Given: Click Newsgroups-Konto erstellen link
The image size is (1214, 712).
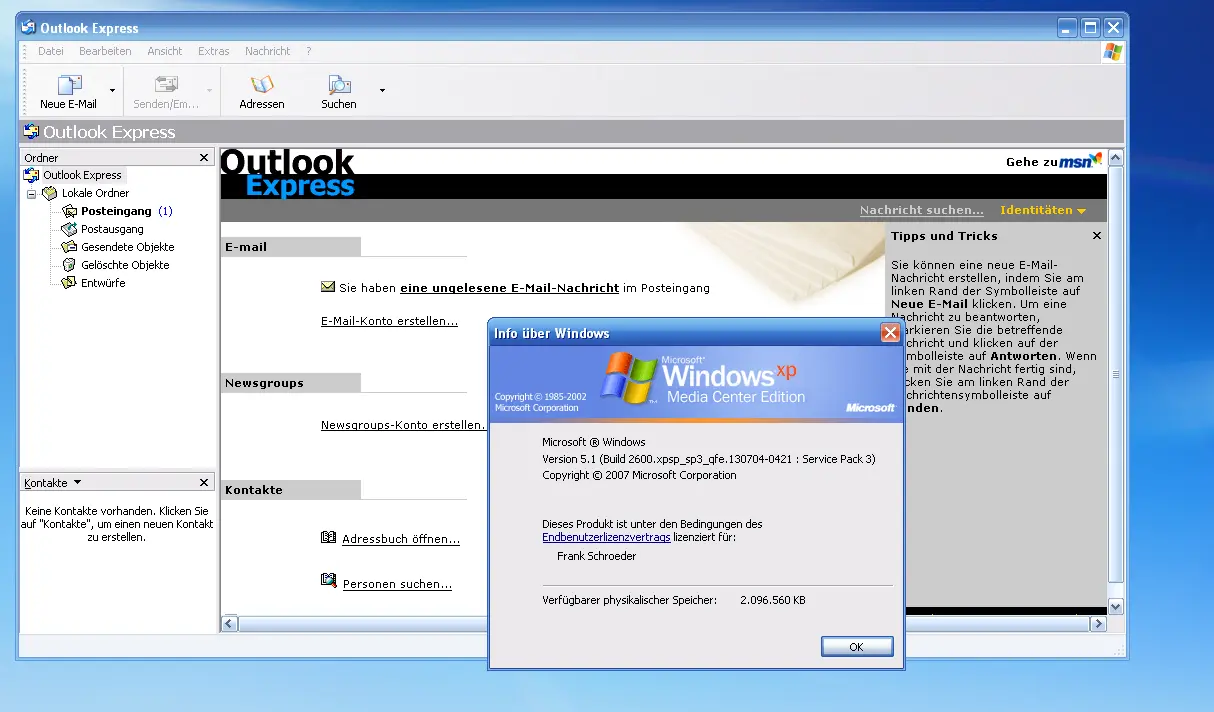Looking at the screenshot, I should 403,425.
